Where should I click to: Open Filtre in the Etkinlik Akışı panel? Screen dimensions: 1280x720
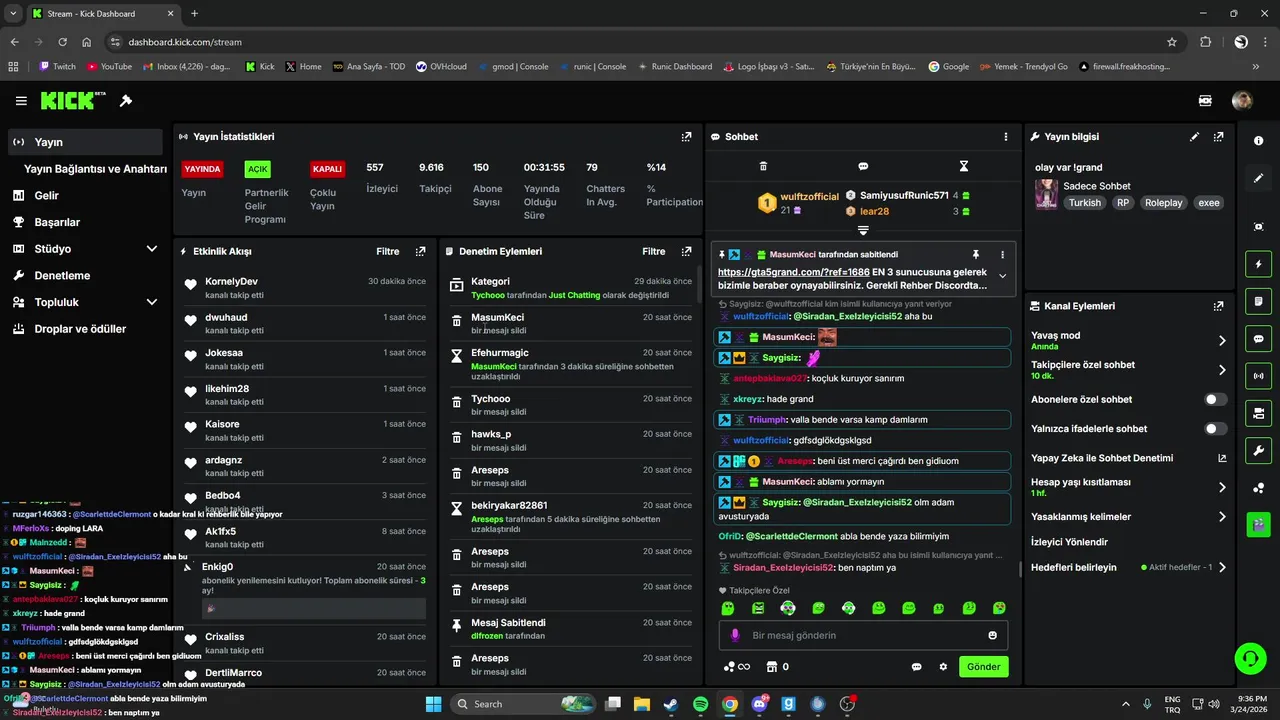pos(387,252)
